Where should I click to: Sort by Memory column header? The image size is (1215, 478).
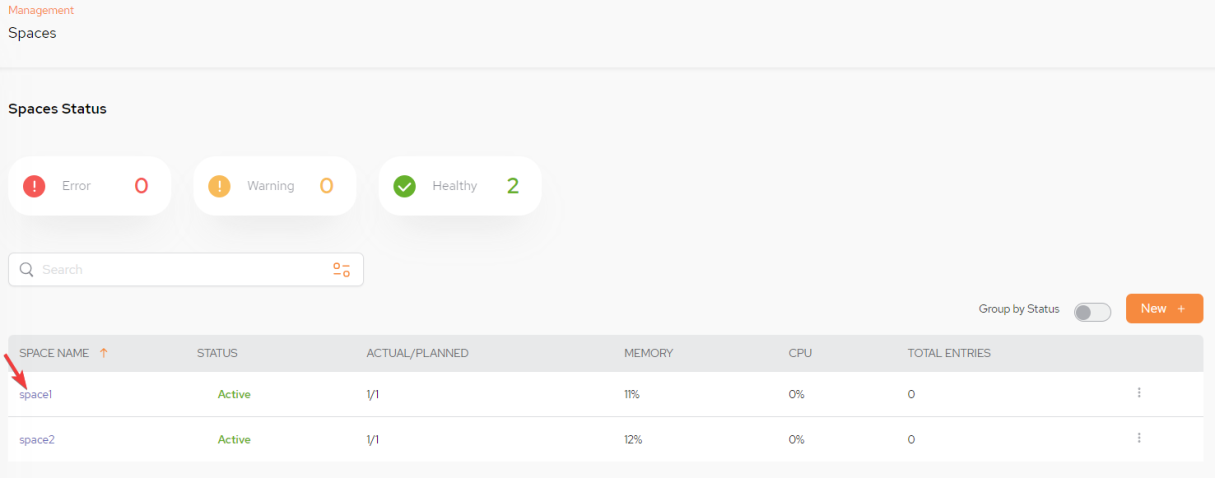point(648,353)
